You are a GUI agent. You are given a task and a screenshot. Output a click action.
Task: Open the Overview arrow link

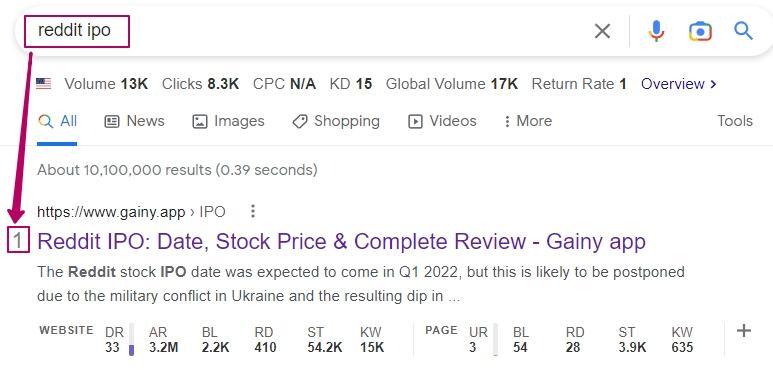678,84
